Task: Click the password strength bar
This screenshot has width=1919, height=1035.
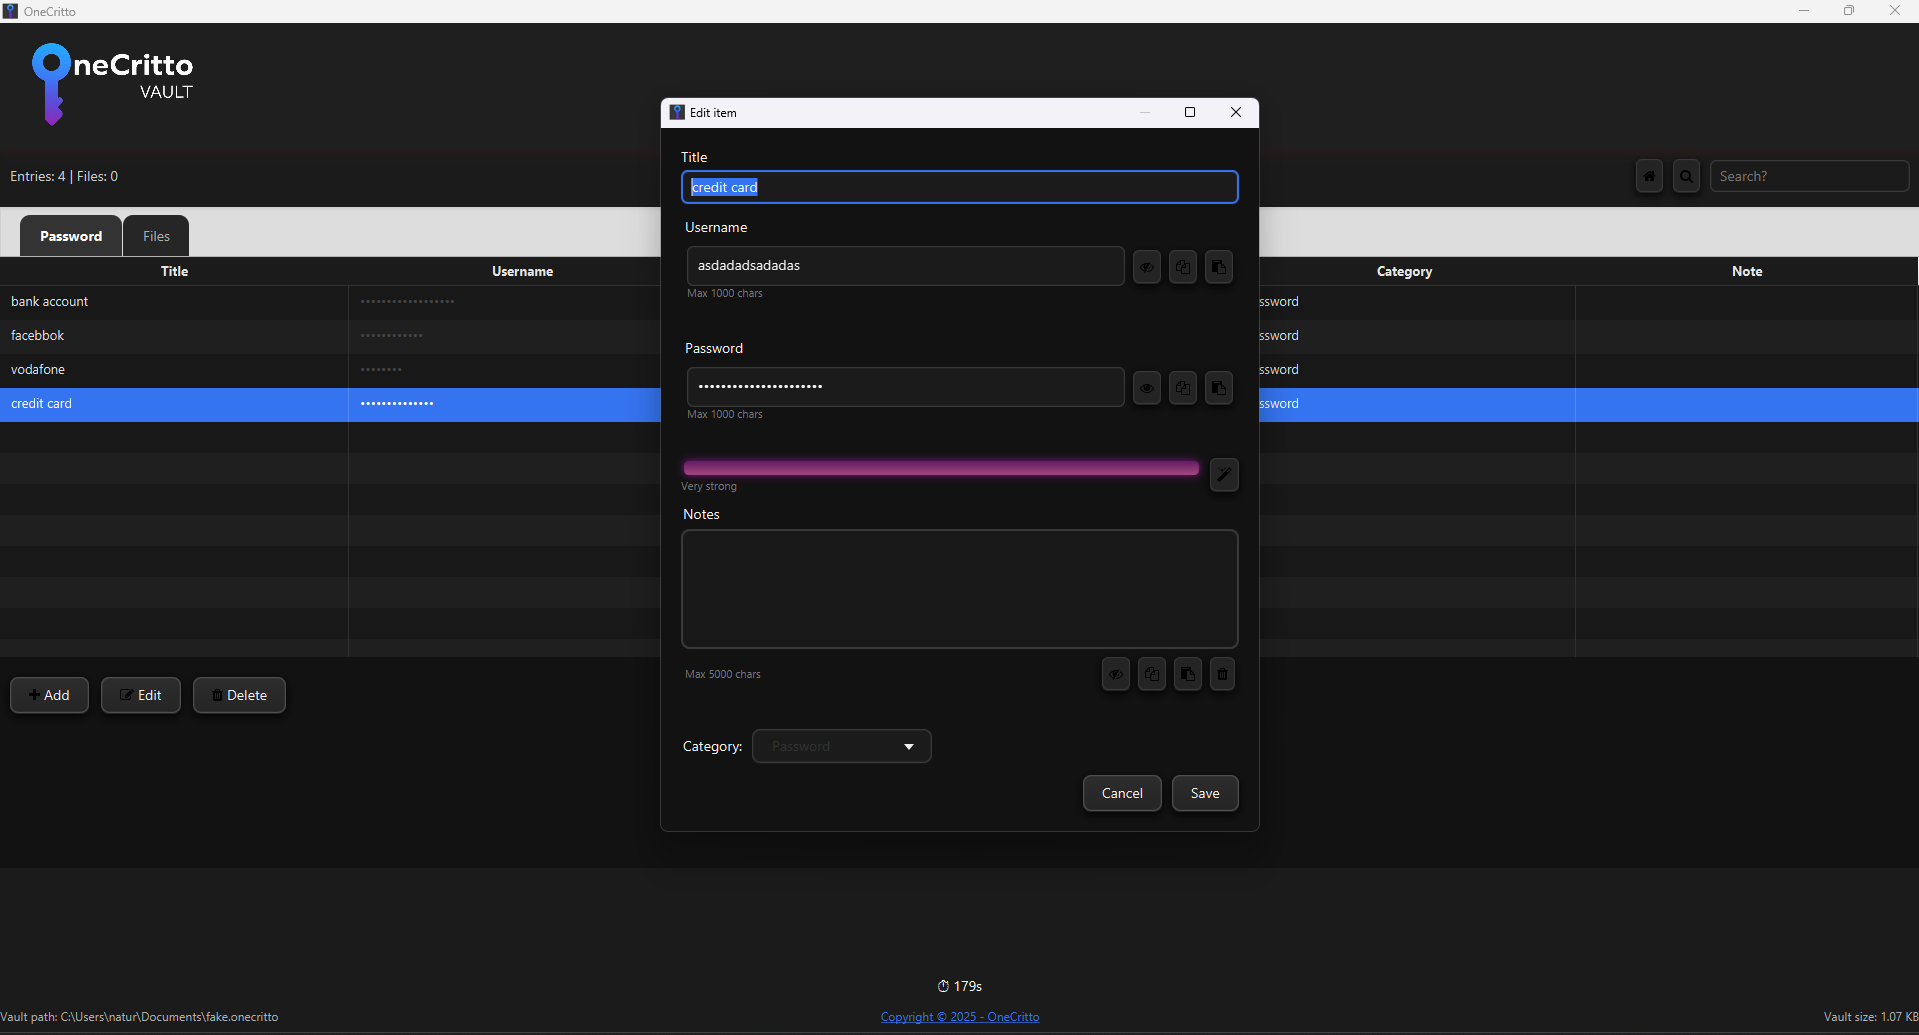Action: [939, 467]
